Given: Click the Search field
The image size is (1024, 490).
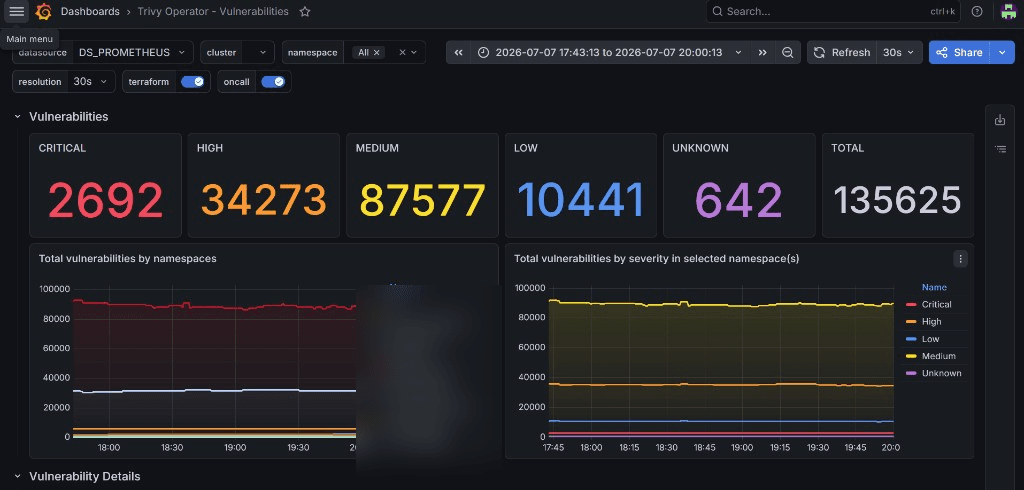Looking at the screenshot, I should [x=833, y=11].
